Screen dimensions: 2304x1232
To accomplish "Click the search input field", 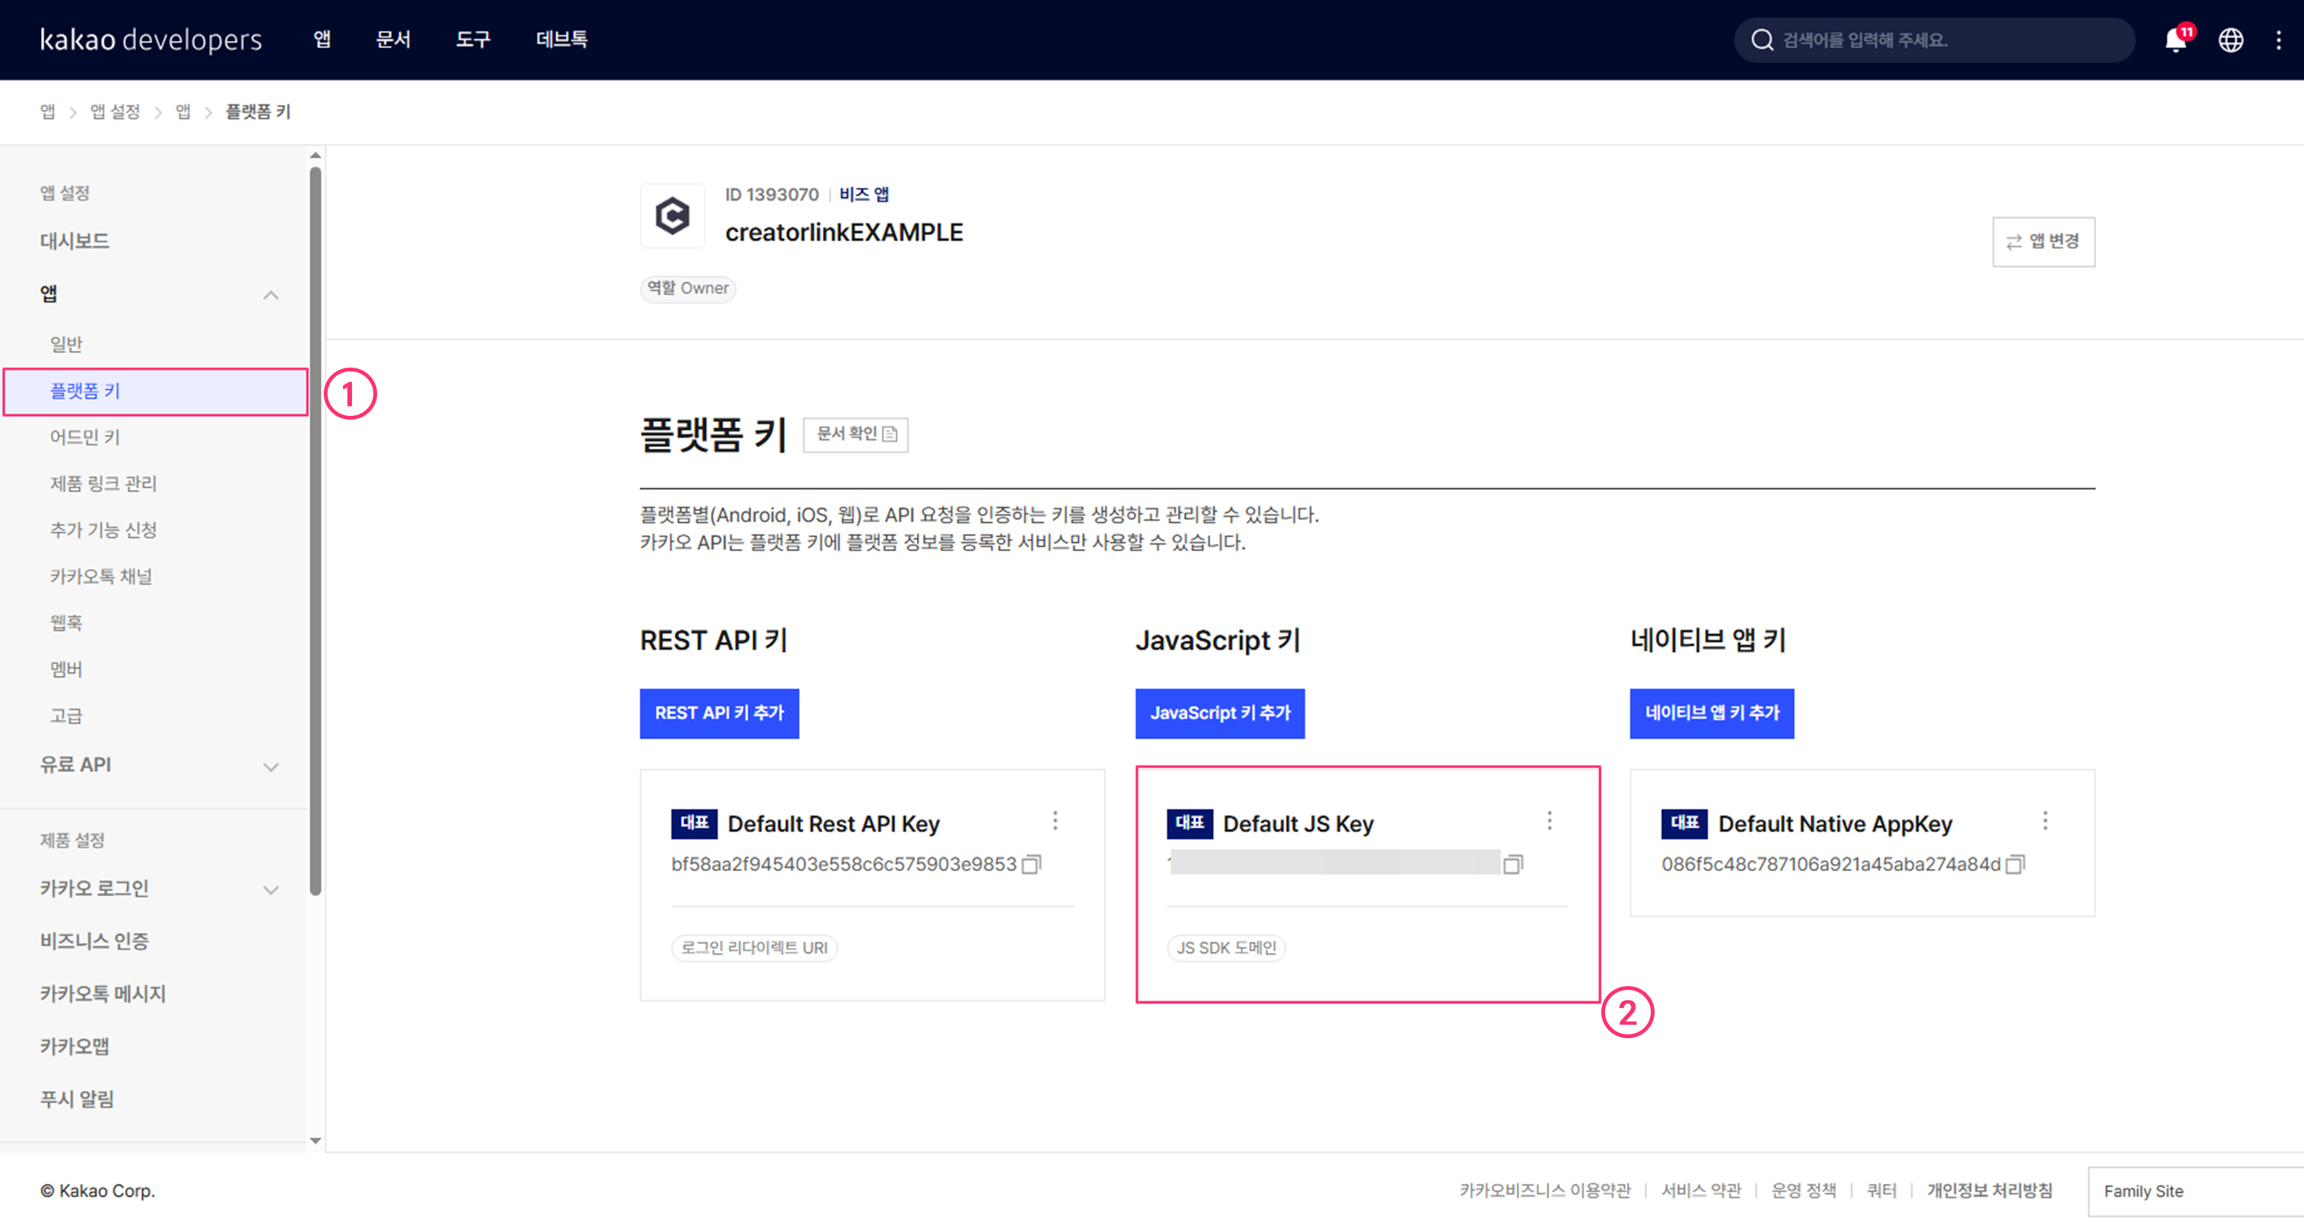I will tap(1940, 40).
